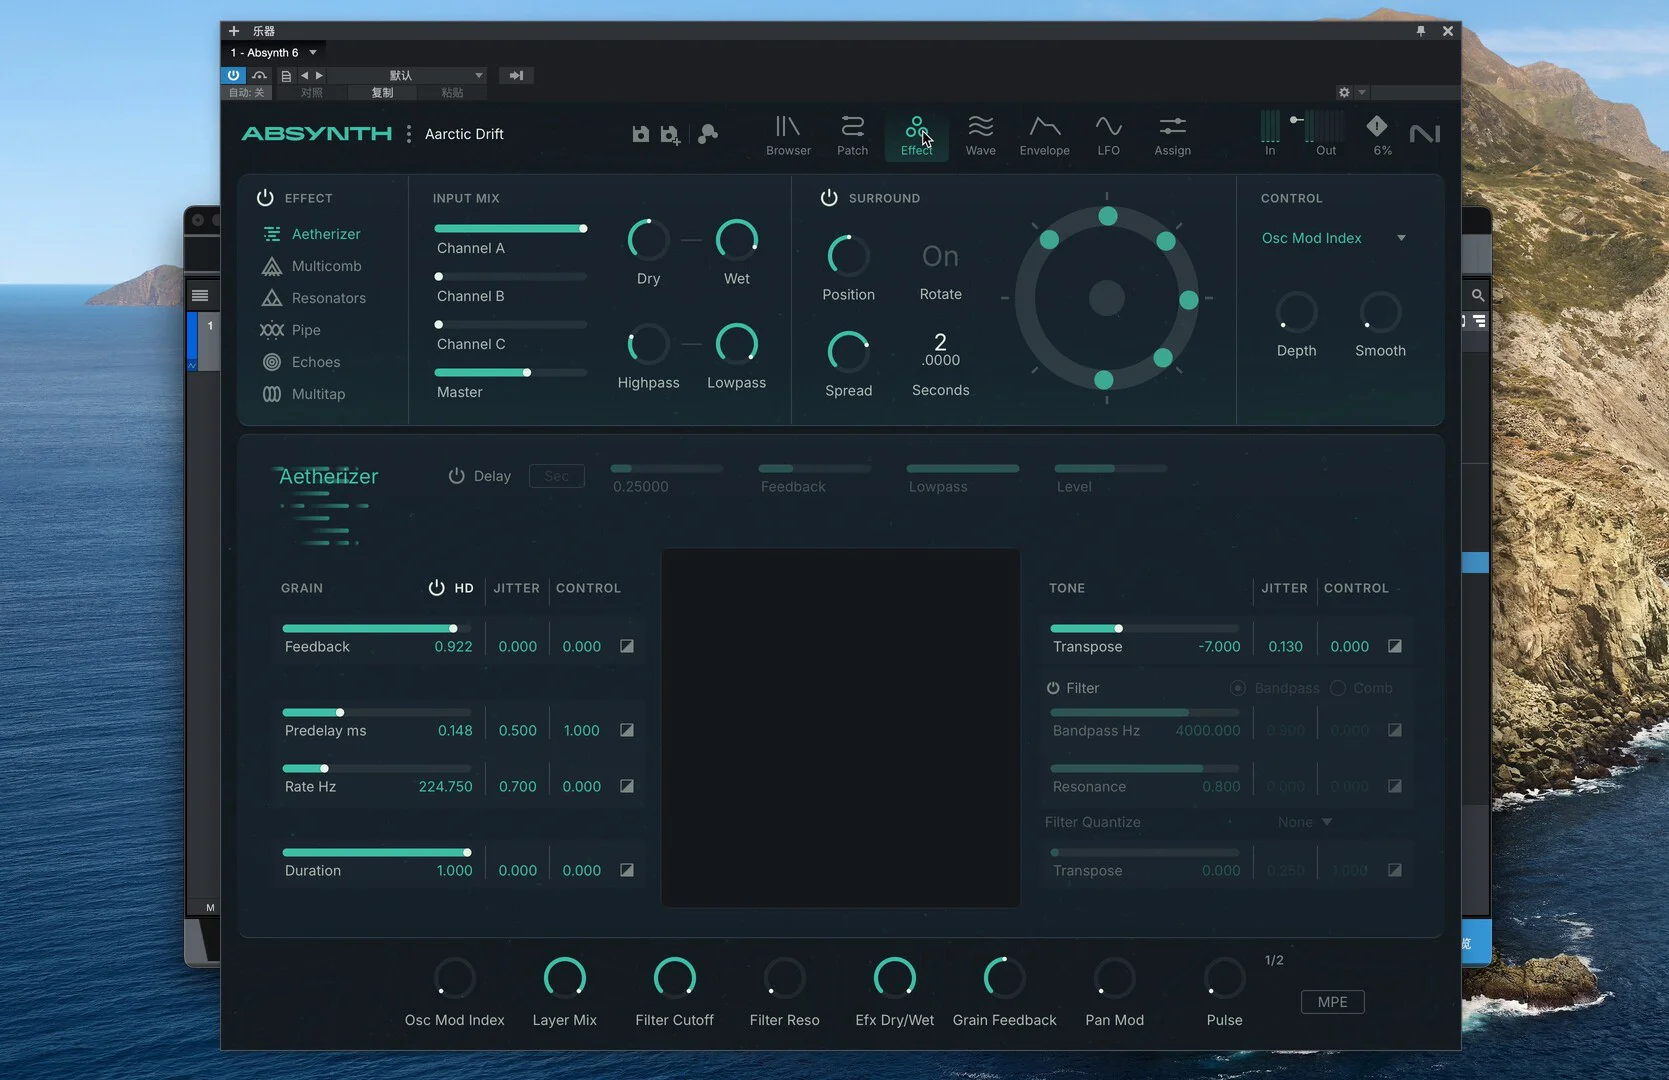Open the Patch view icon
The height and width of the screenshot is (1080, 1669).
pyautogui.click(x=852, y=135)
